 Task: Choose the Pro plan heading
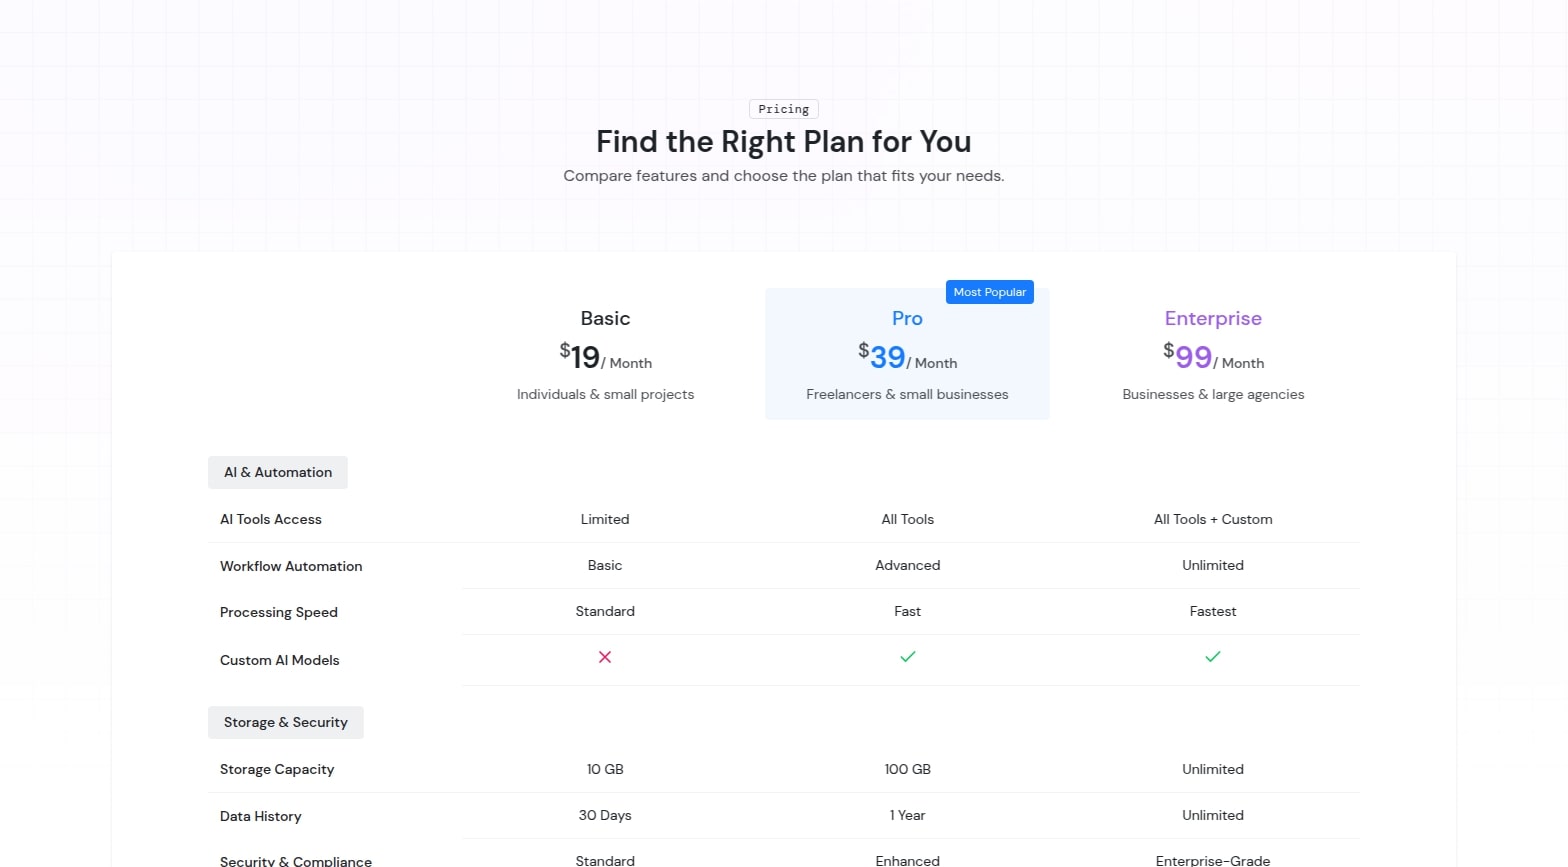[907, 318]
